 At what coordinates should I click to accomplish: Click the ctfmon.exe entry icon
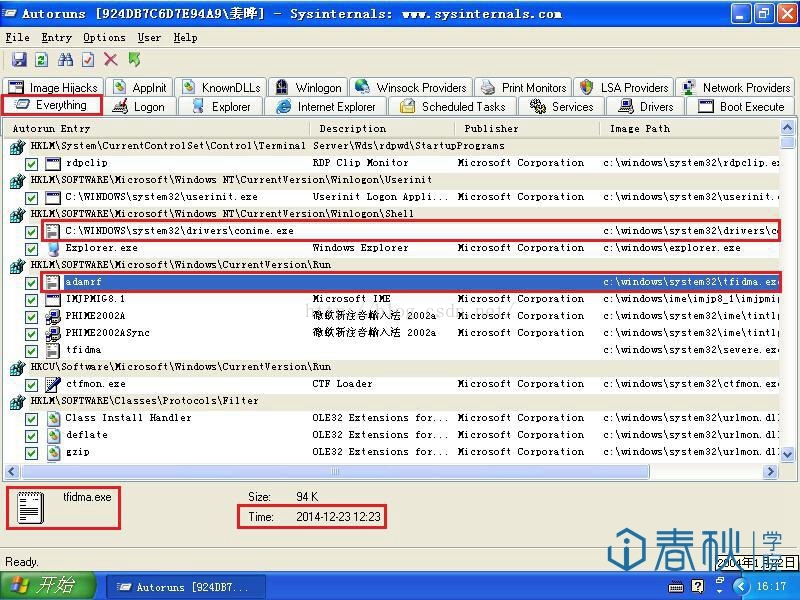(53, 384)
